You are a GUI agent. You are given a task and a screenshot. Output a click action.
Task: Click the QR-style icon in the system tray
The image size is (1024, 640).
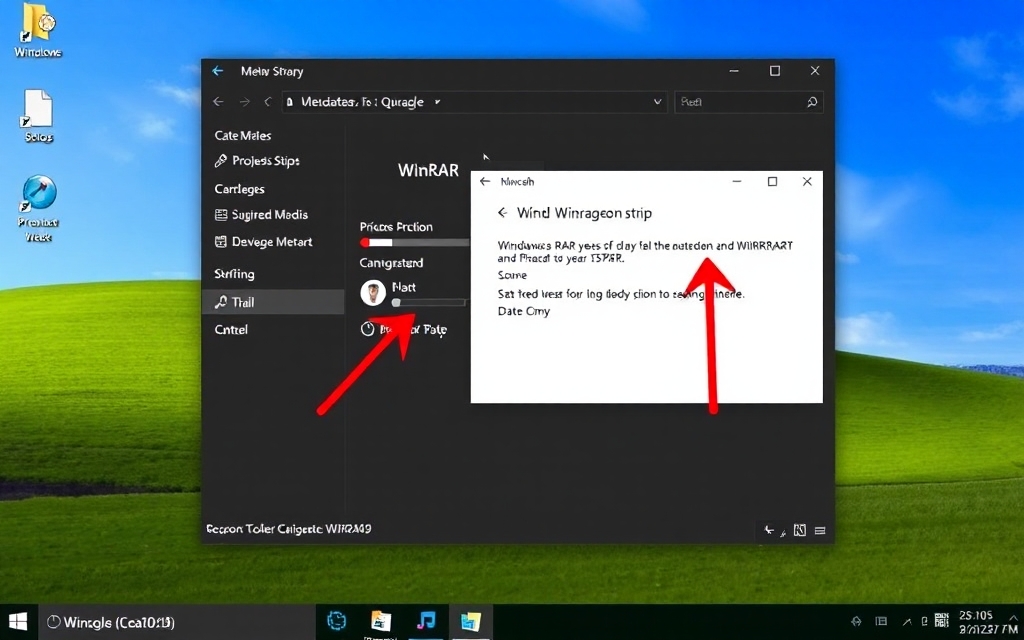941,620
